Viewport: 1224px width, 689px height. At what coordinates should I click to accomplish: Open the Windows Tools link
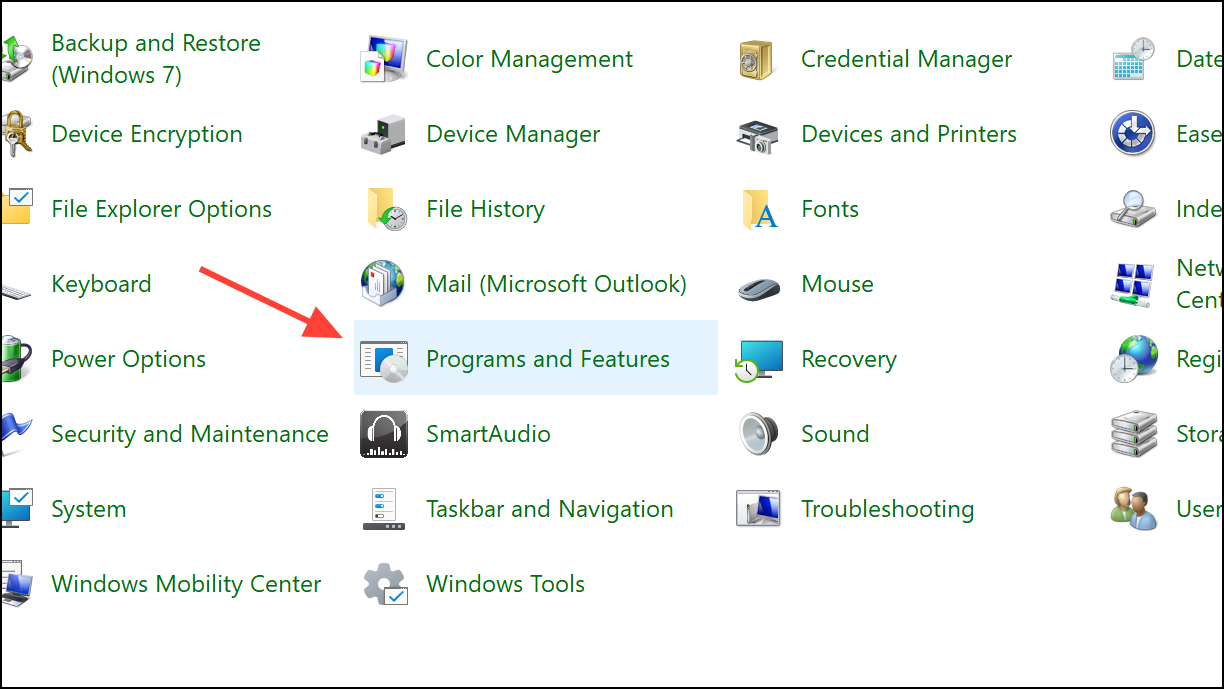[505, 584]
